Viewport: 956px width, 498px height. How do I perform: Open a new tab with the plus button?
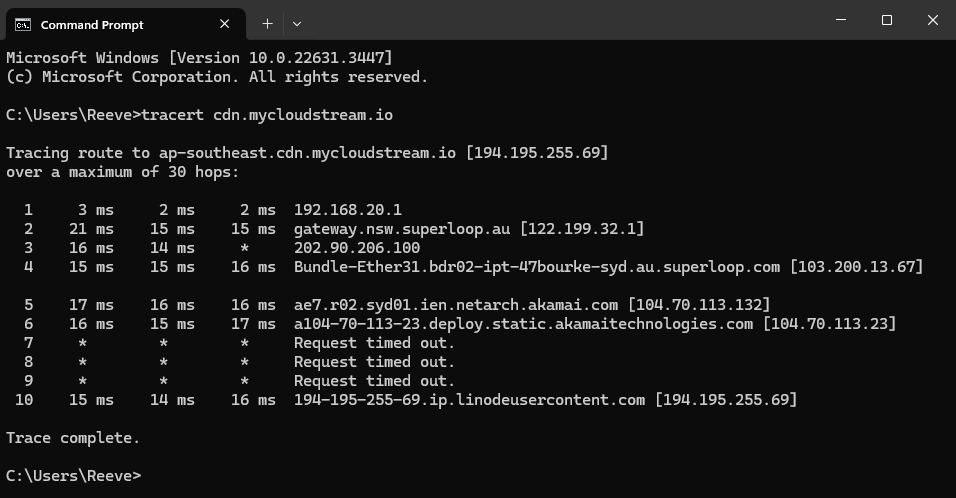pyautogui.click(x=267, y=24)
